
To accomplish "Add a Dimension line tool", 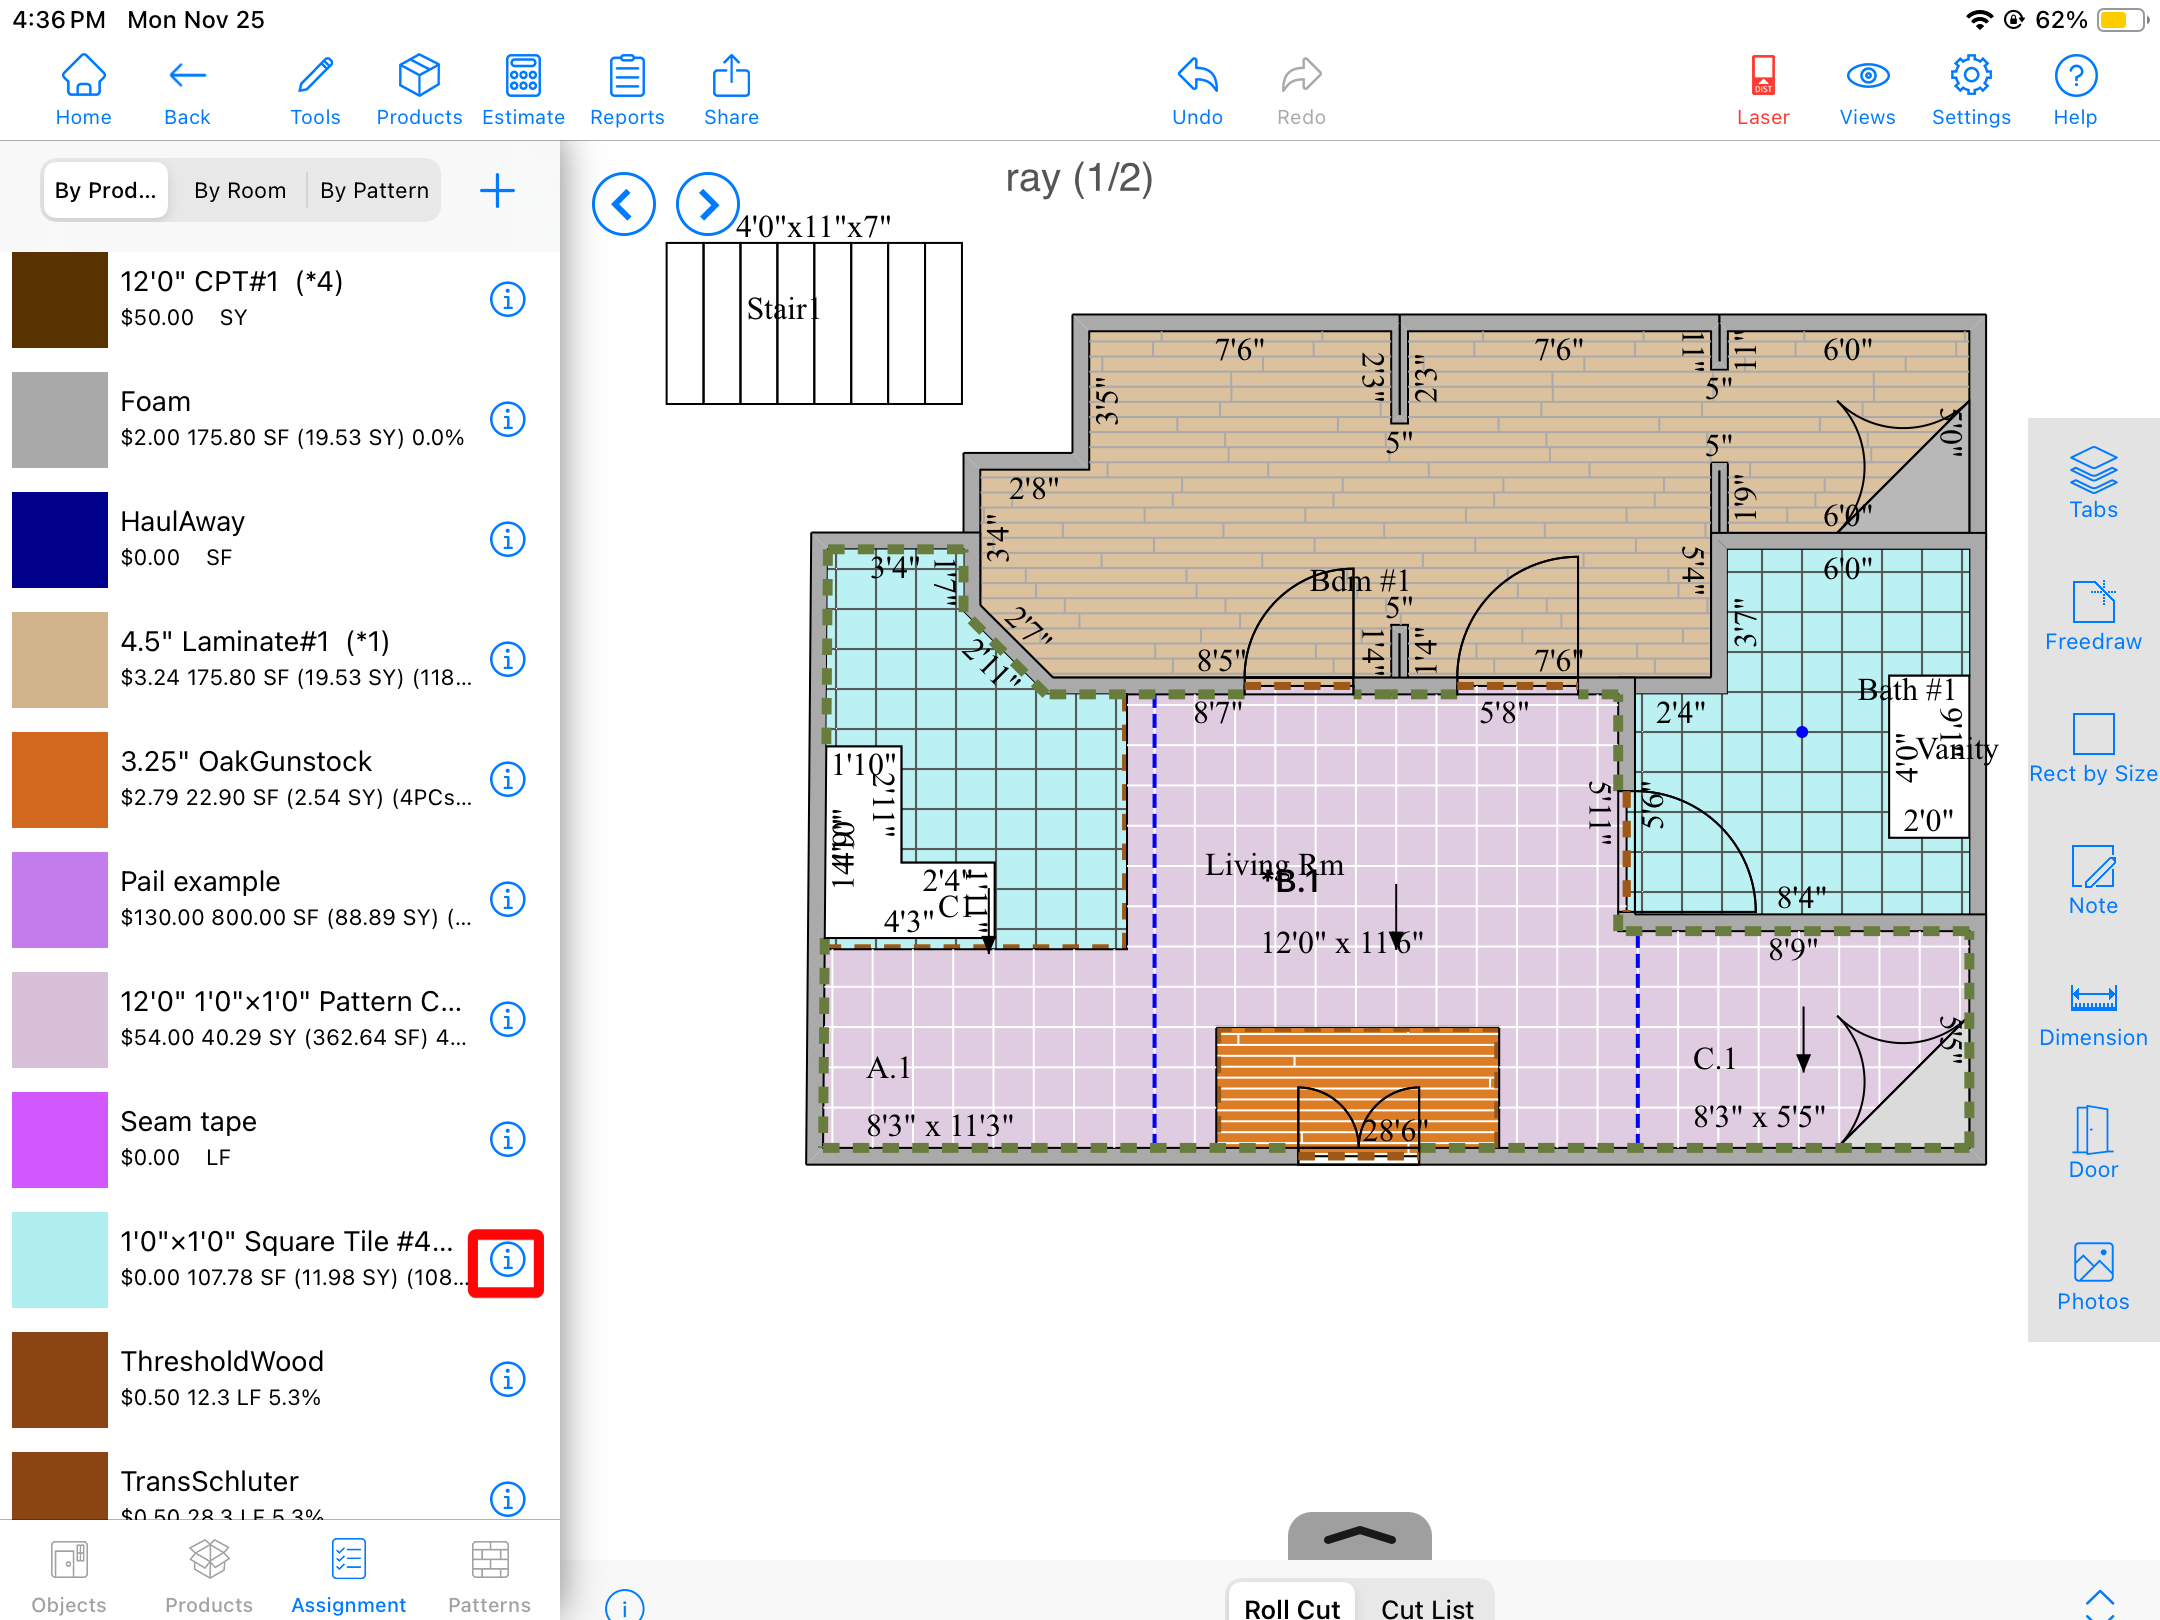I will [x=2092, y=1012].
